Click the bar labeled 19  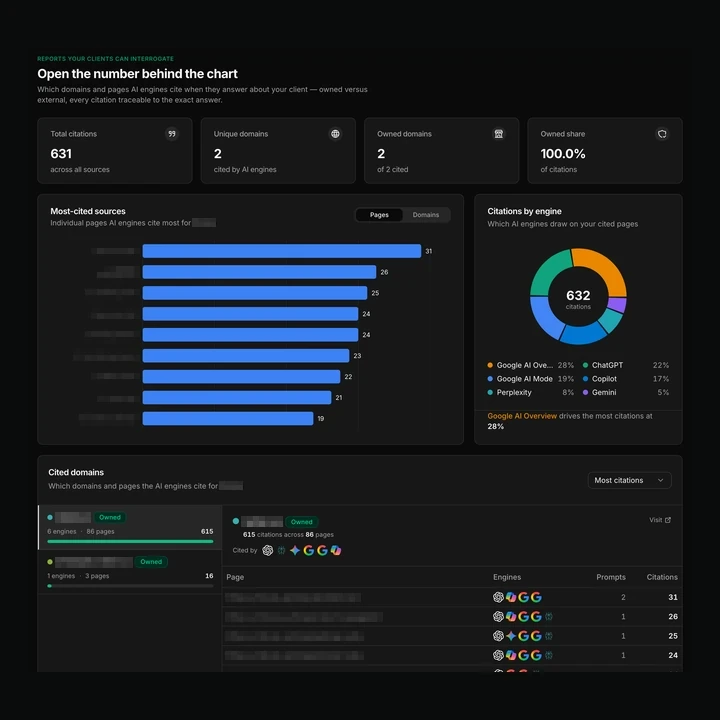coord(228,418)
